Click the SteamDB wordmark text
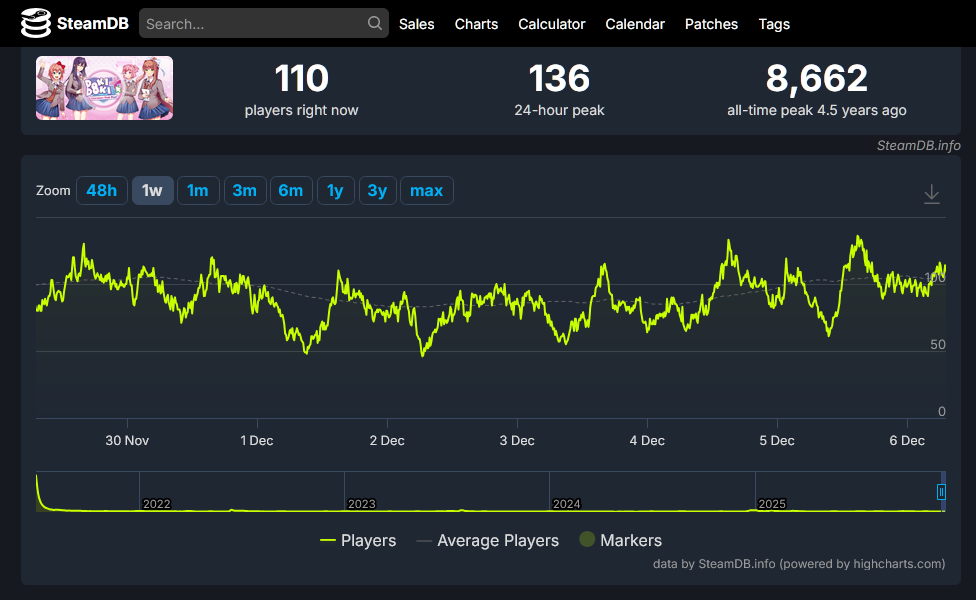 [x=93, y=24]
